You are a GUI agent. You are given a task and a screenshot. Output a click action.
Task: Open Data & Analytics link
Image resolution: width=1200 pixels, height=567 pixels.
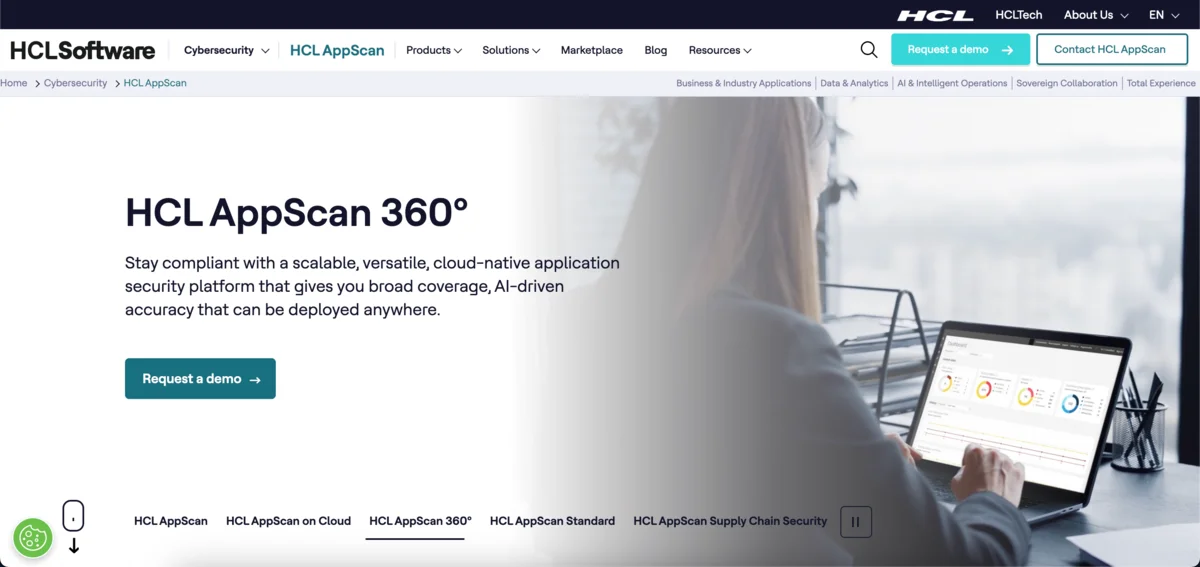pos(854,83)
